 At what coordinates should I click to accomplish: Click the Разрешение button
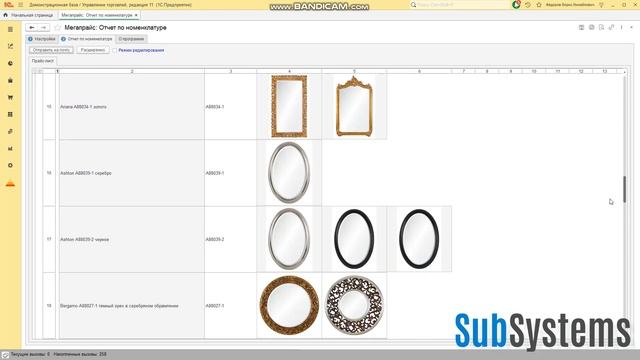[x=93, y=50]
